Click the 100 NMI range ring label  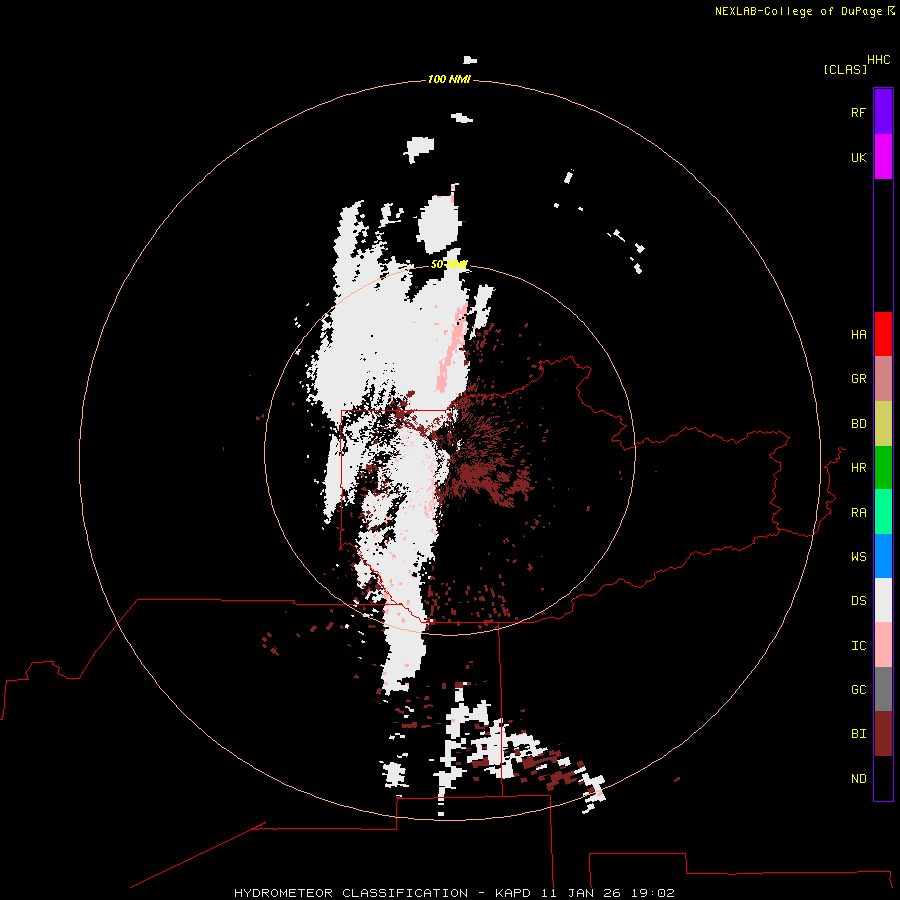[449, 79]
